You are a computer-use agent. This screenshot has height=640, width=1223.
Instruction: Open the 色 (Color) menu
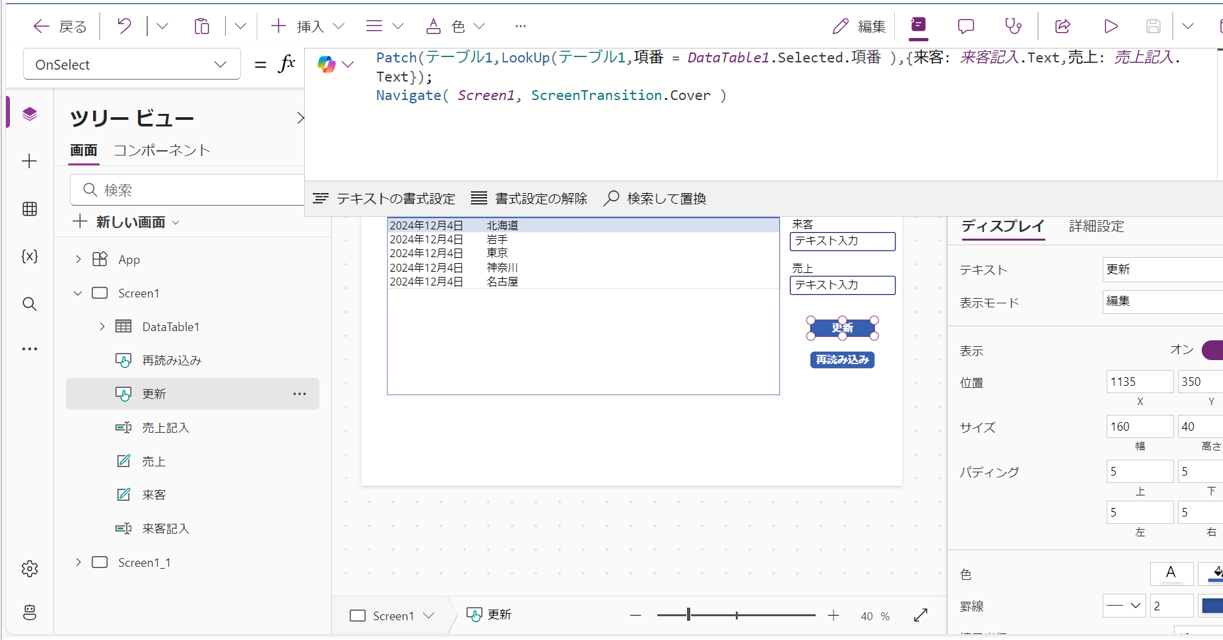[455, 26]
